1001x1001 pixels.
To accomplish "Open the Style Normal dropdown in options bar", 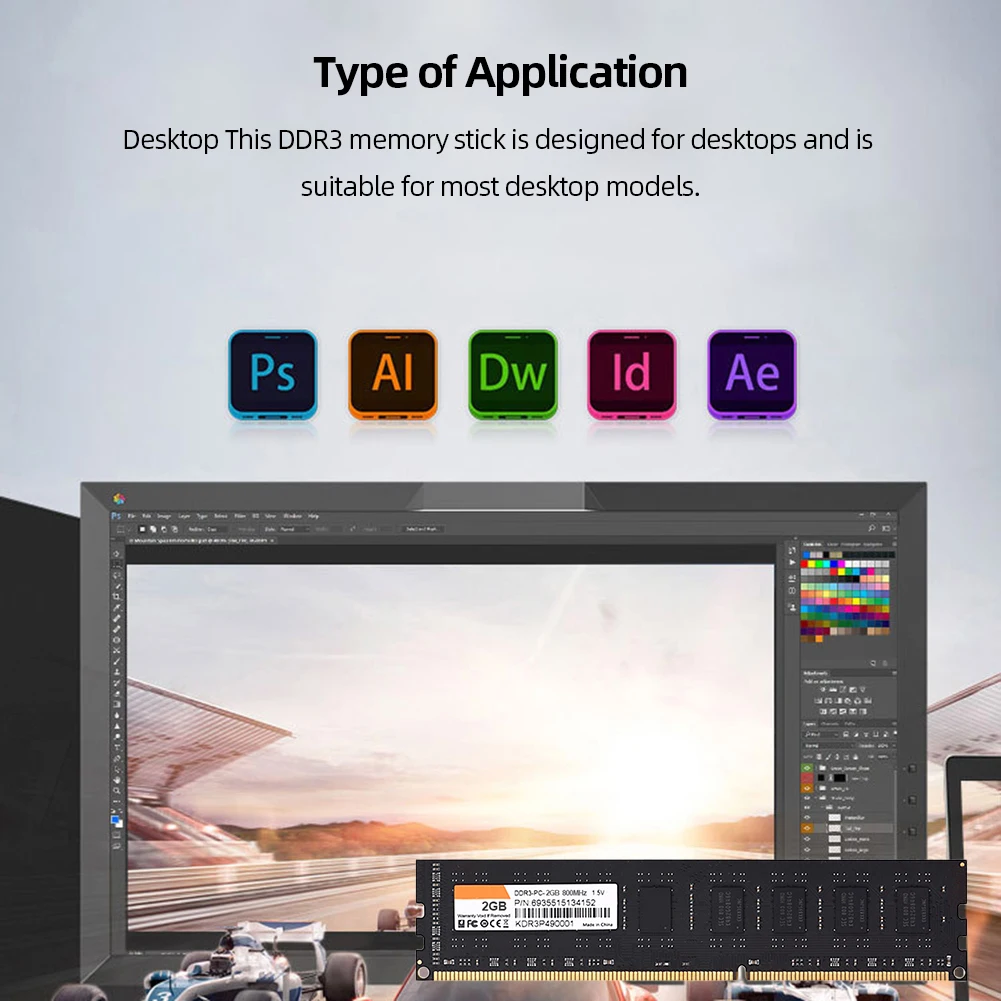I will [x=294, y=529].
